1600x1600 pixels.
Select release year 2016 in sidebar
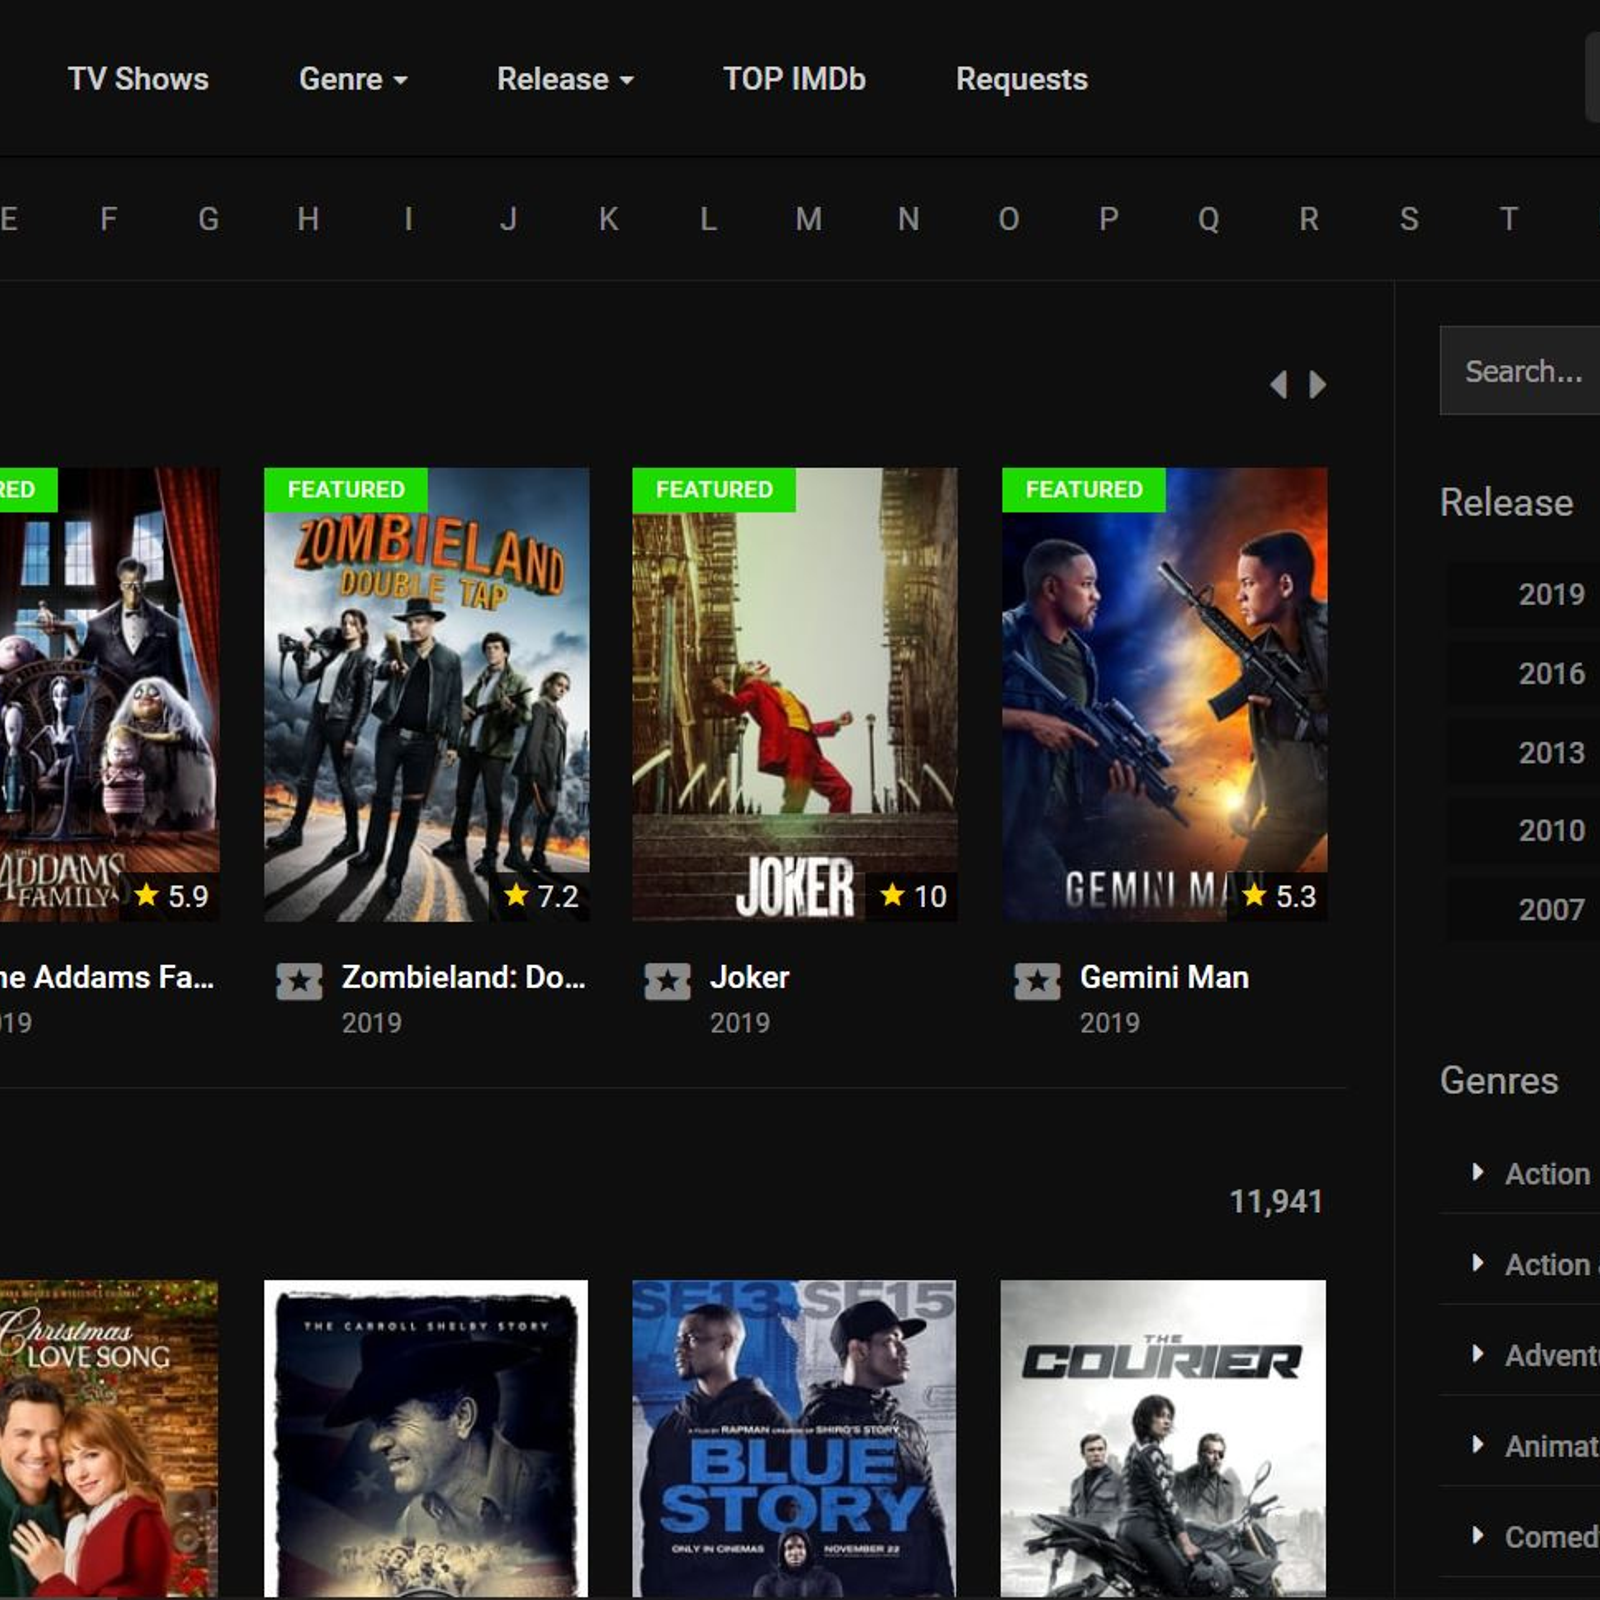pos(1550,673)
